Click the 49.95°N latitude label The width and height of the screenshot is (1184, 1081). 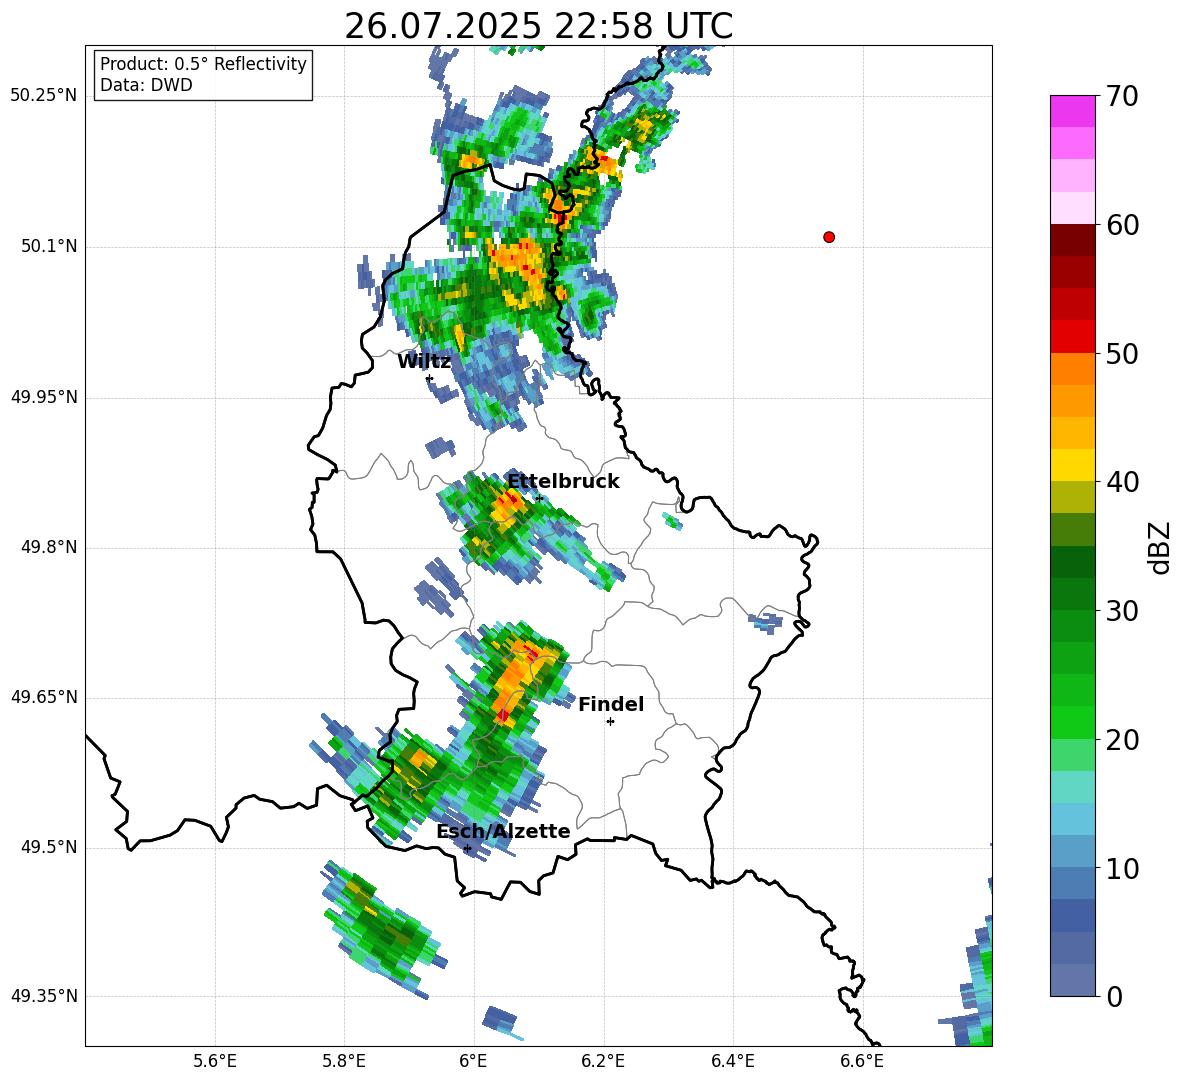(43, 397)
